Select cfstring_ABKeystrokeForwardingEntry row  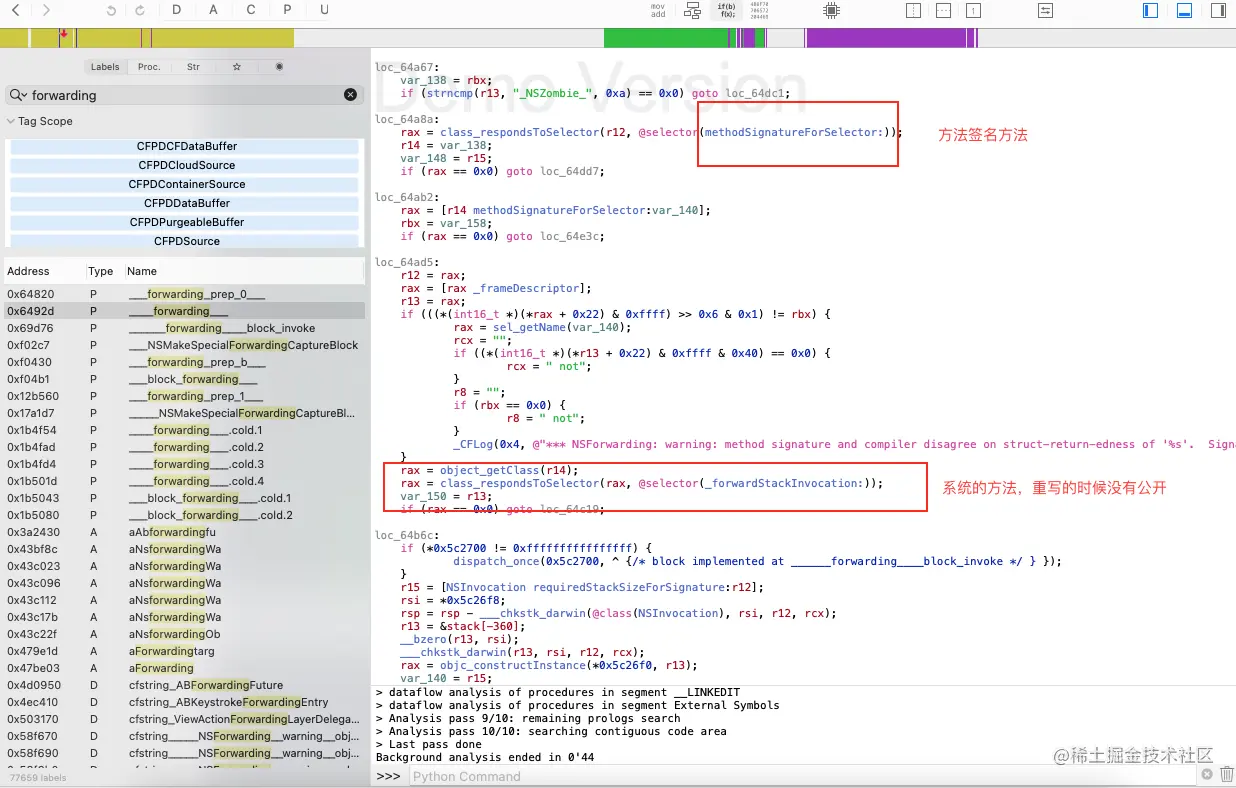[x=185, y=702]
